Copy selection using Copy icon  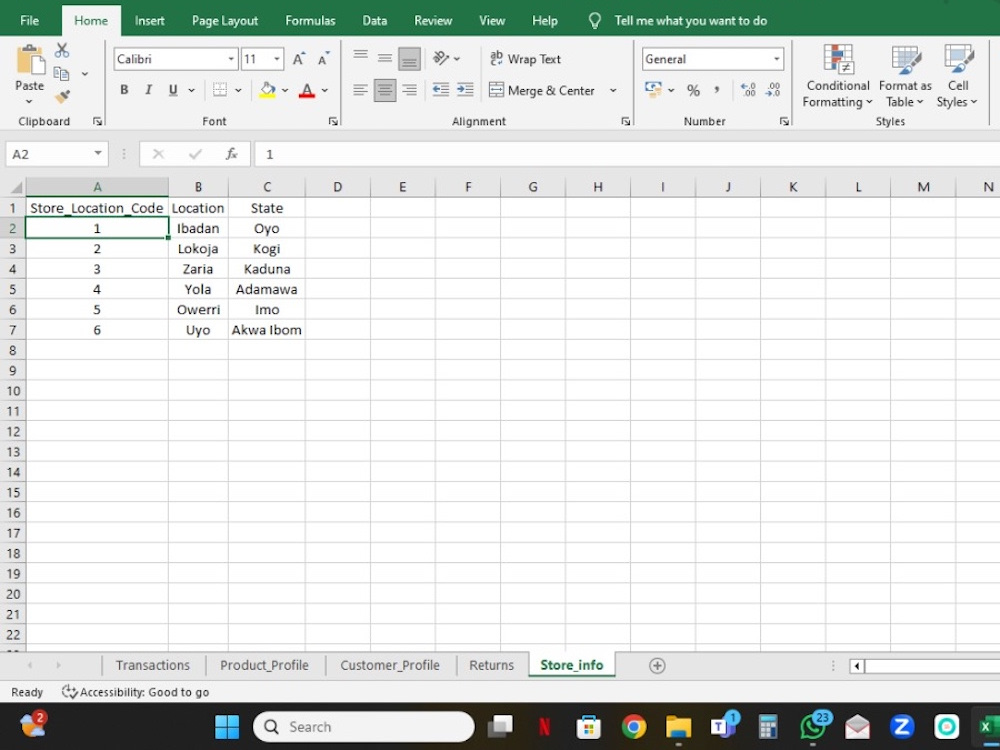coord(62,73)
